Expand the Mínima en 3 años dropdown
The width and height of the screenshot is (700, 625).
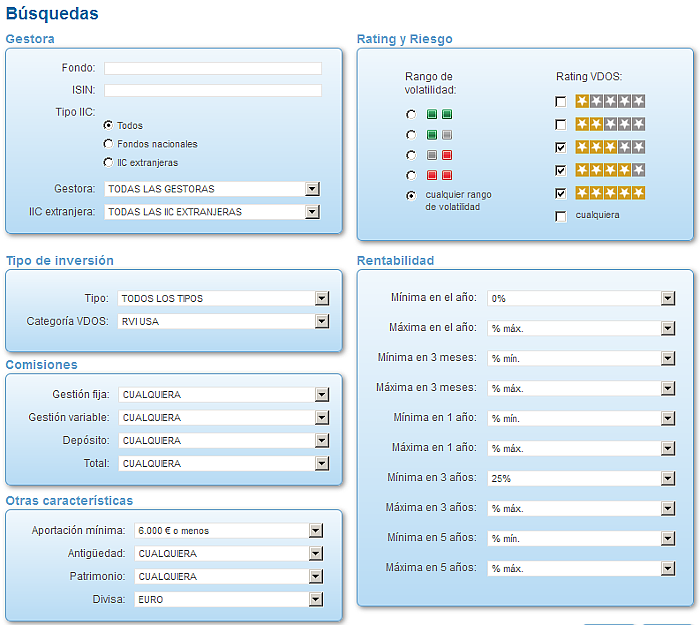click(x=667, y=479)
